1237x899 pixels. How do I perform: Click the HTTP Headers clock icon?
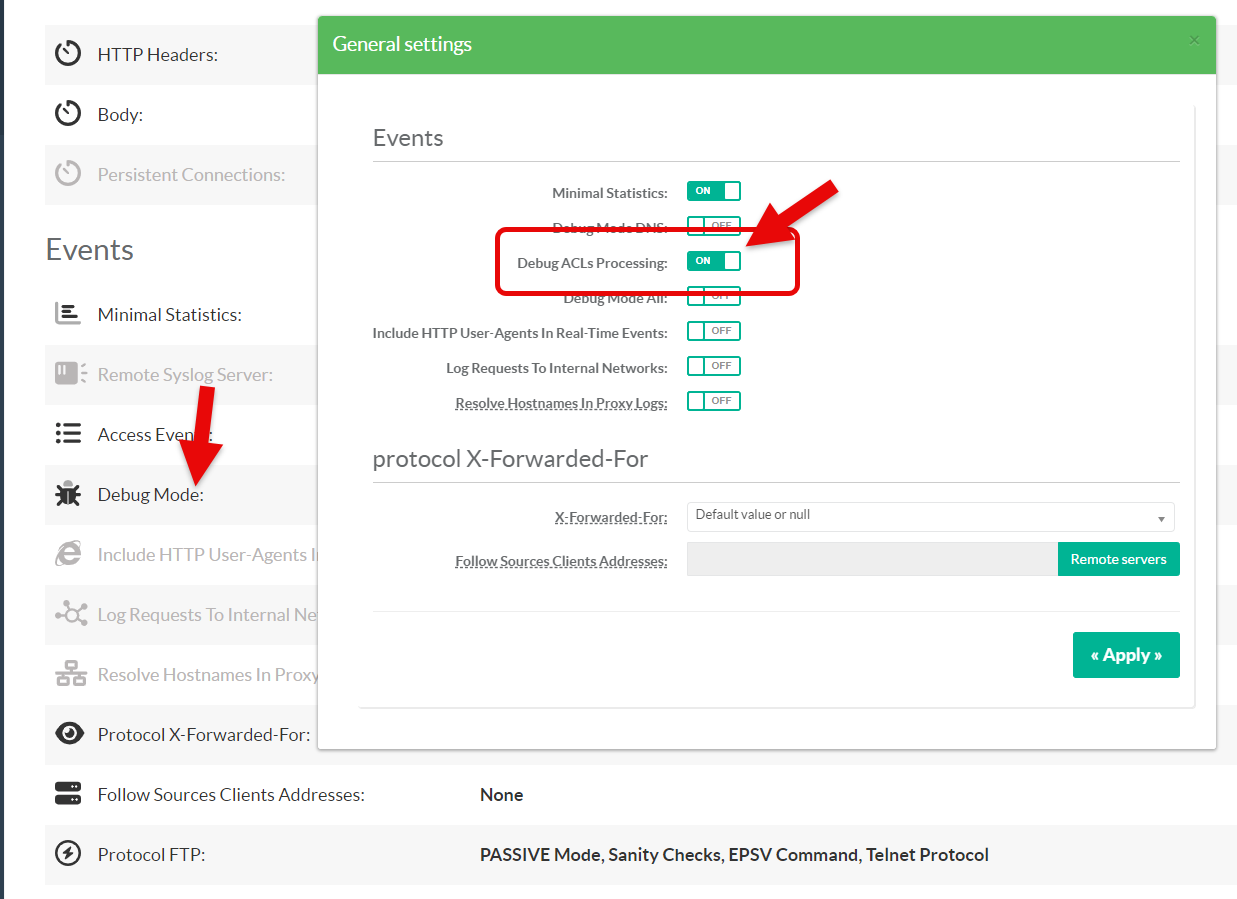[x=68, y=54]
